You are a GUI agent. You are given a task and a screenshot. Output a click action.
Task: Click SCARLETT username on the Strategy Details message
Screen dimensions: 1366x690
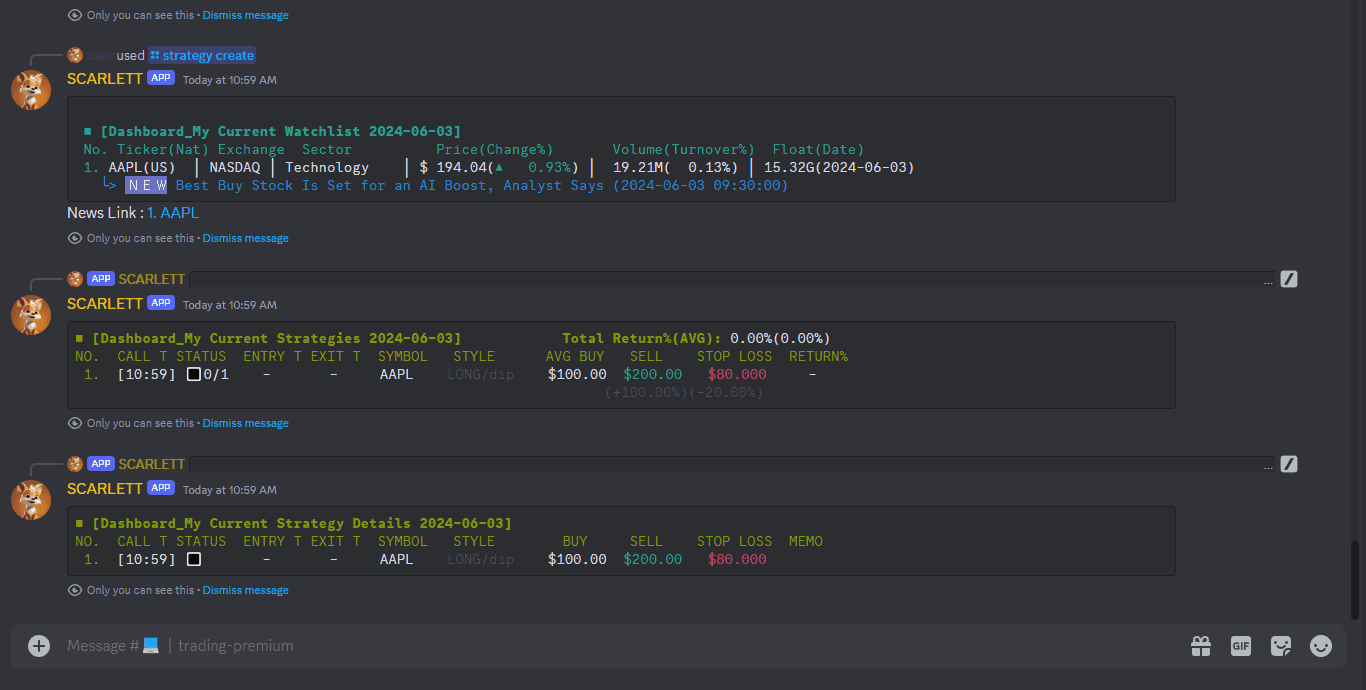pyautogui.click(x=105, y=489)
